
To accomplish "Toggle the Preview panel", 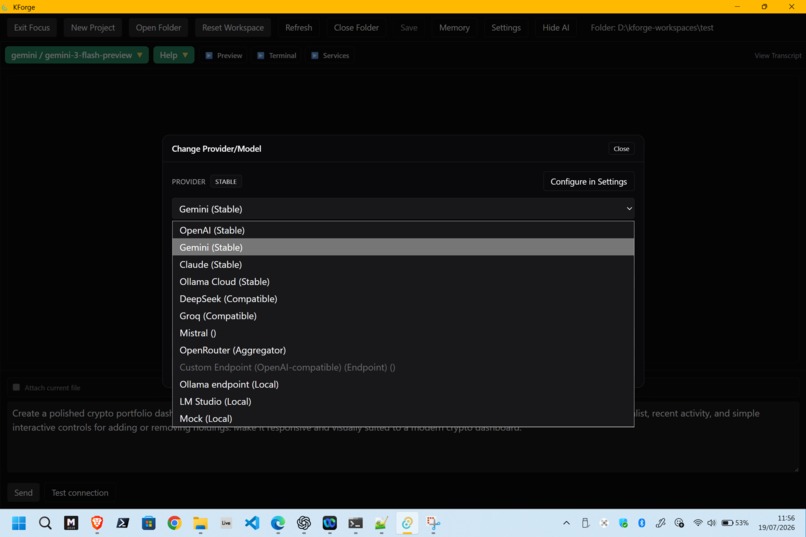I will click(x=224, y=55).
